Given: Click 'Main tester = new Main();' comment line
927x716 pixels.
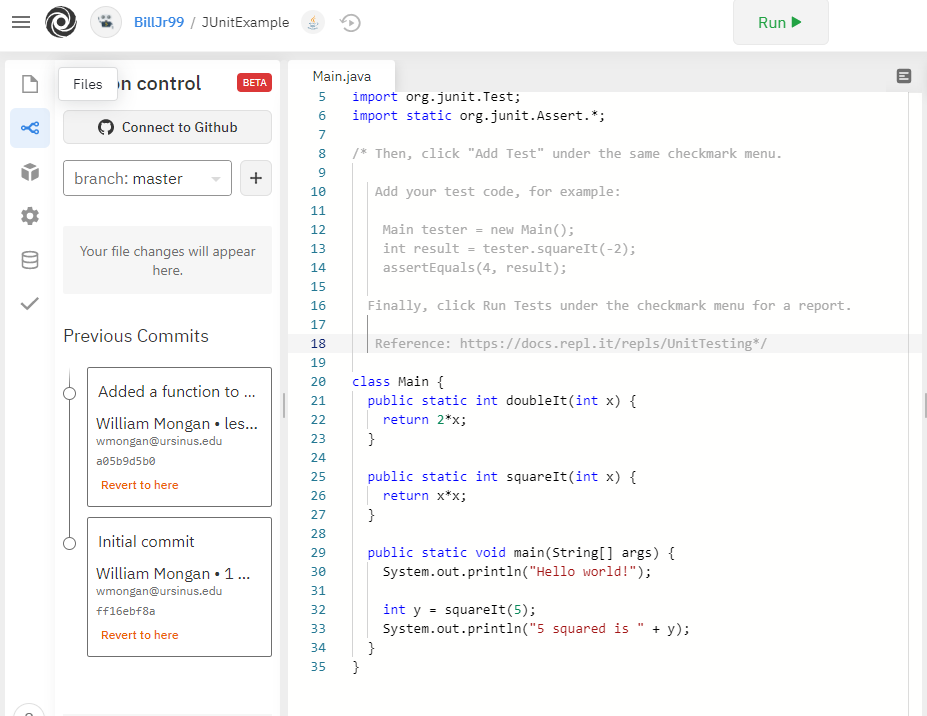Looking at the screenshot, I should (x=478, y=229).
